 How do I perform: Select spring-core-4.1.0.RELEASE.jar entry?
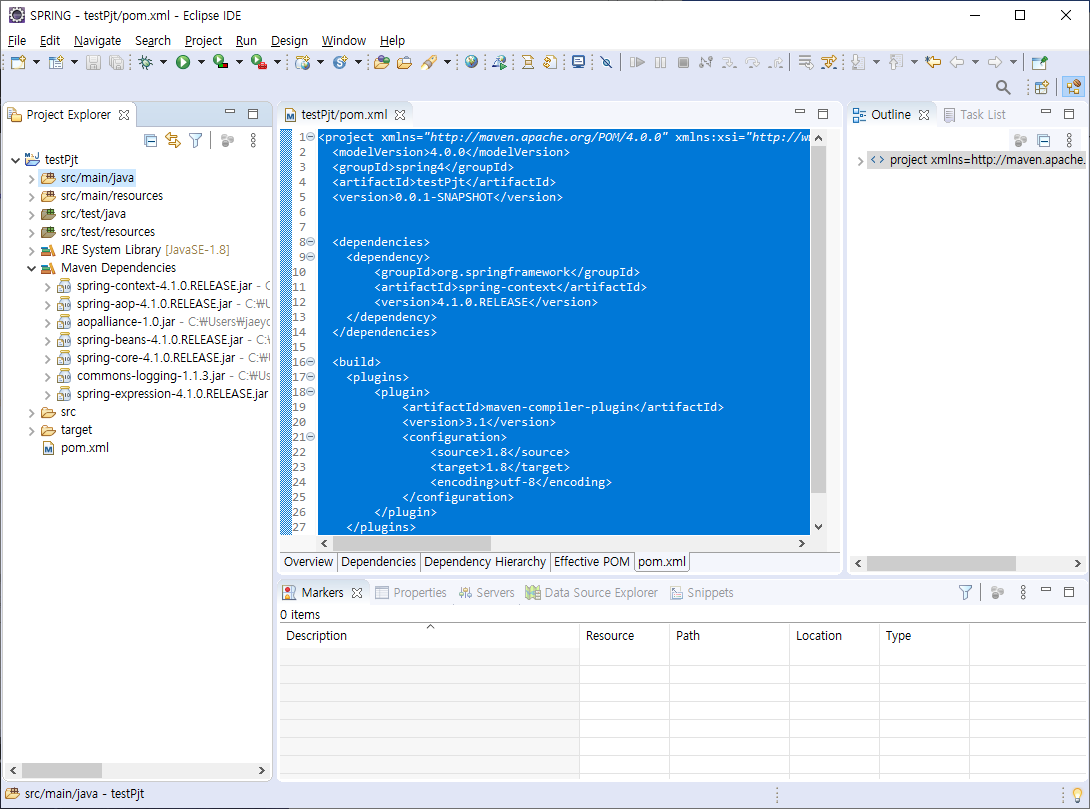tap(156, 358)
